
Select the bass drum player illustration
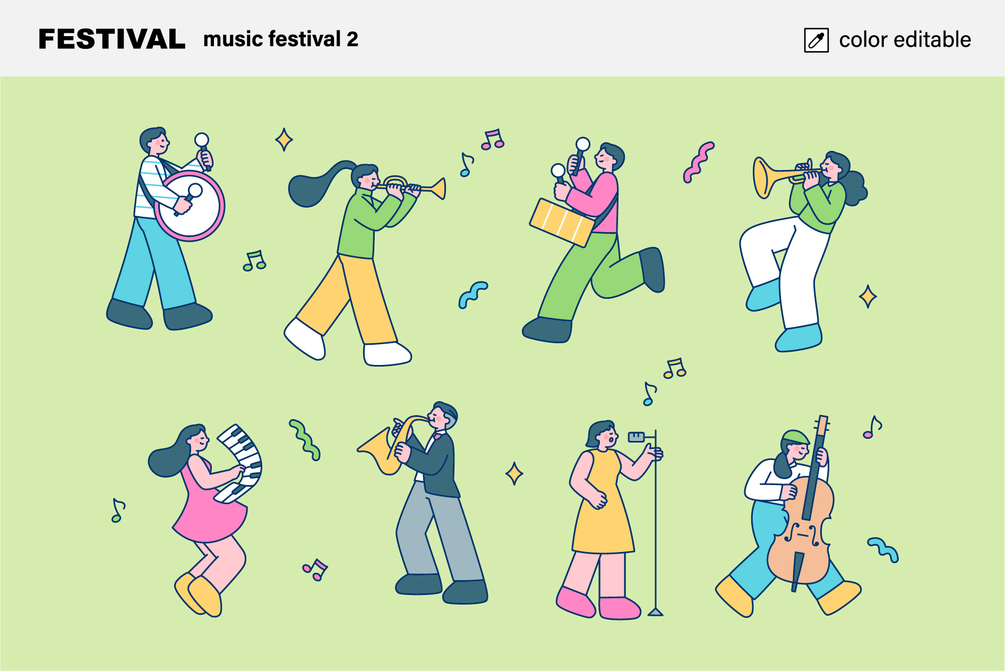(165, 228)
